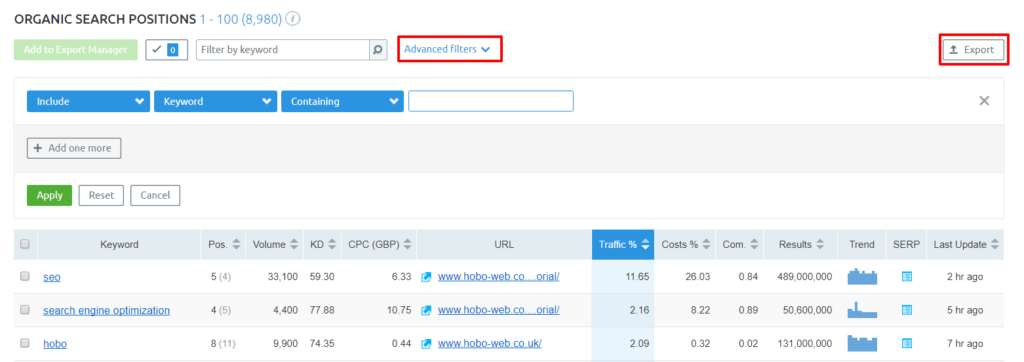Reset the advanced filter
This screenshot has width=1024, height=362.
click(101, 195)
